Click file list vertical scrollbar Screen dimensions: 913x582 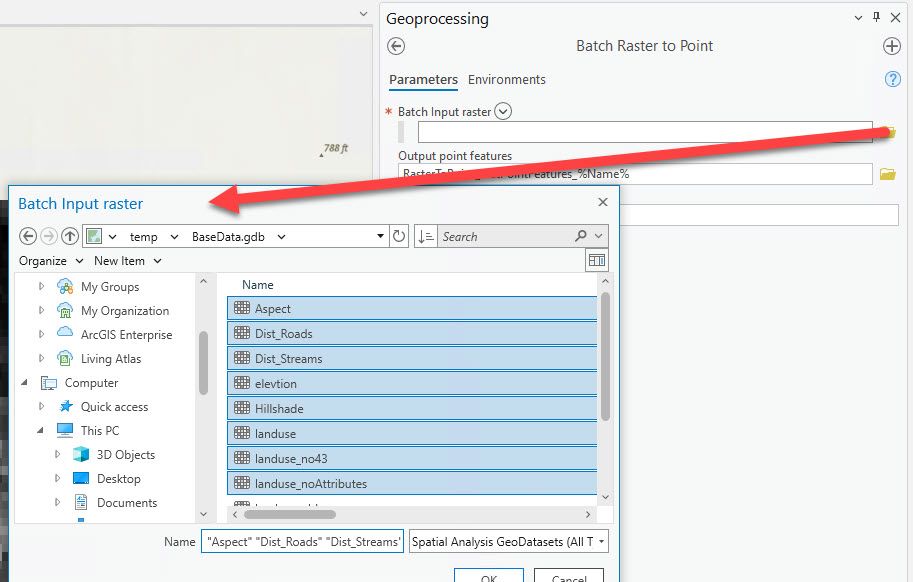[x=605, y=356]
